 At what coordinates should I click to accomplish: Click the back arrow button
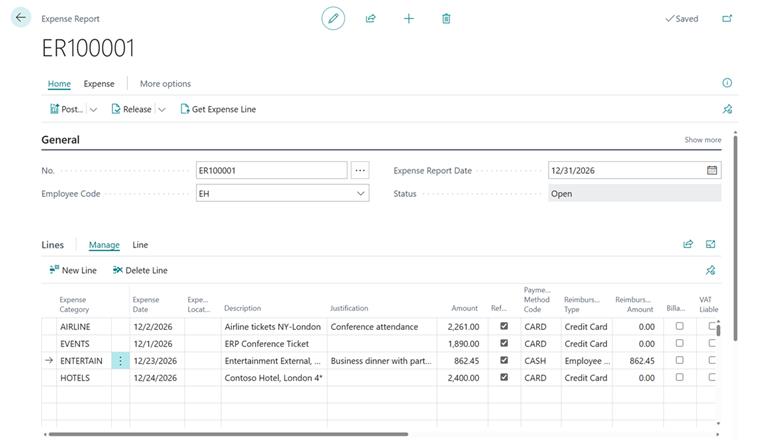[x=20, y=18]
